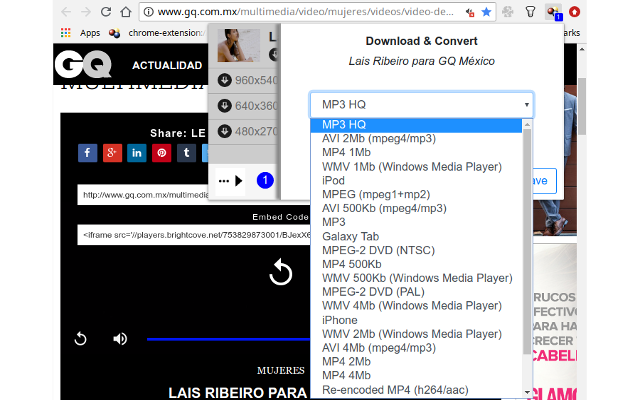The width and height of the screenshot is (640, 400).
Task: Open ACTUALIDAD navigation menu item
Action: click(x=167, y=65)
